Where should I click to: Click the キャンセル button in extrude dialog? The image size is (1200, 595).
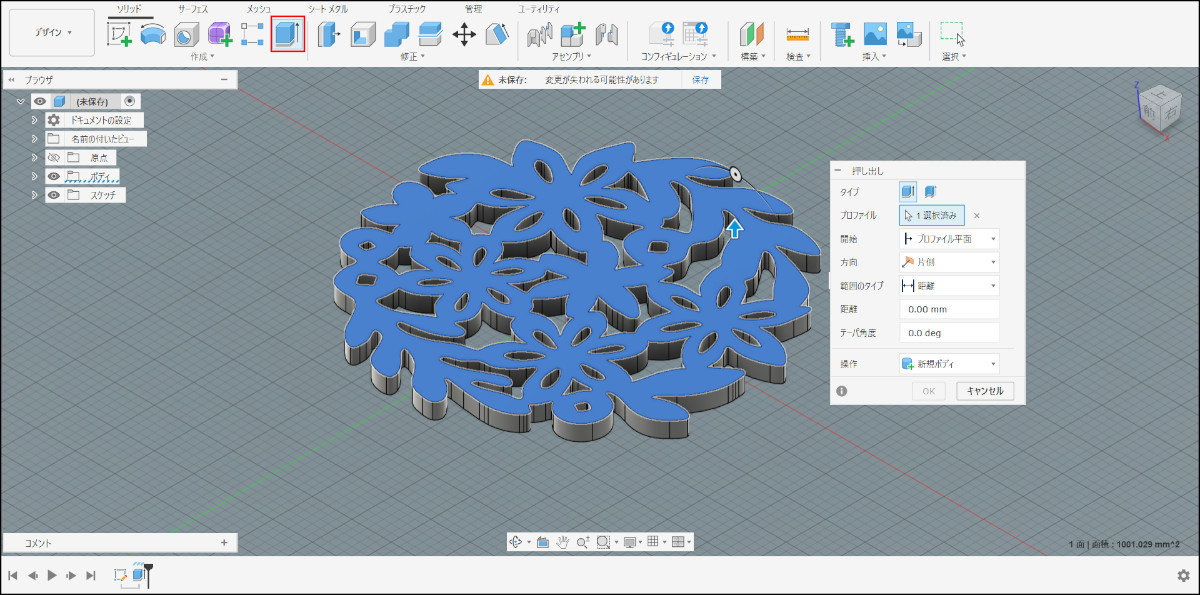[x=985, y=391]
